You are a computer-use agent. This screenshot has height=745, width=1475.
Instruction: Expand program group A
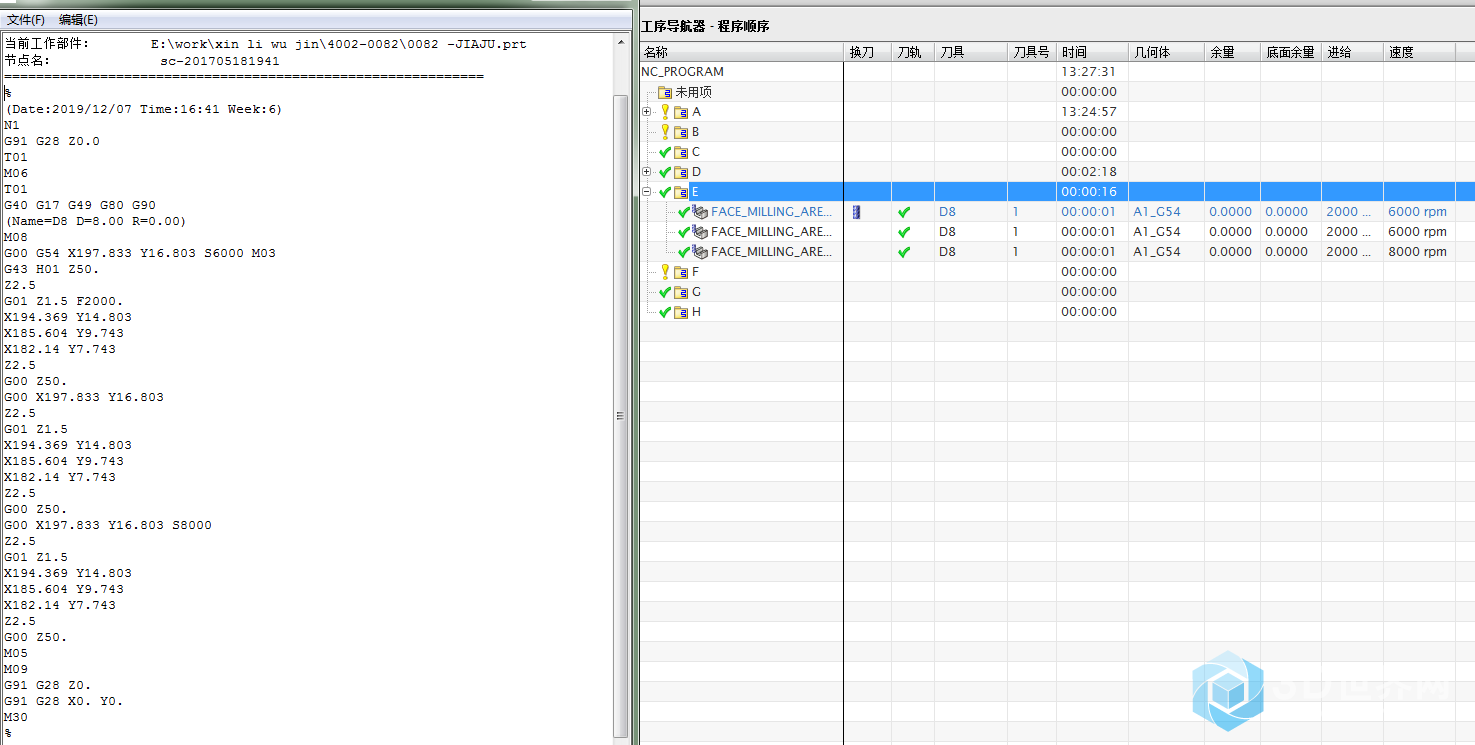click(647, 112)
